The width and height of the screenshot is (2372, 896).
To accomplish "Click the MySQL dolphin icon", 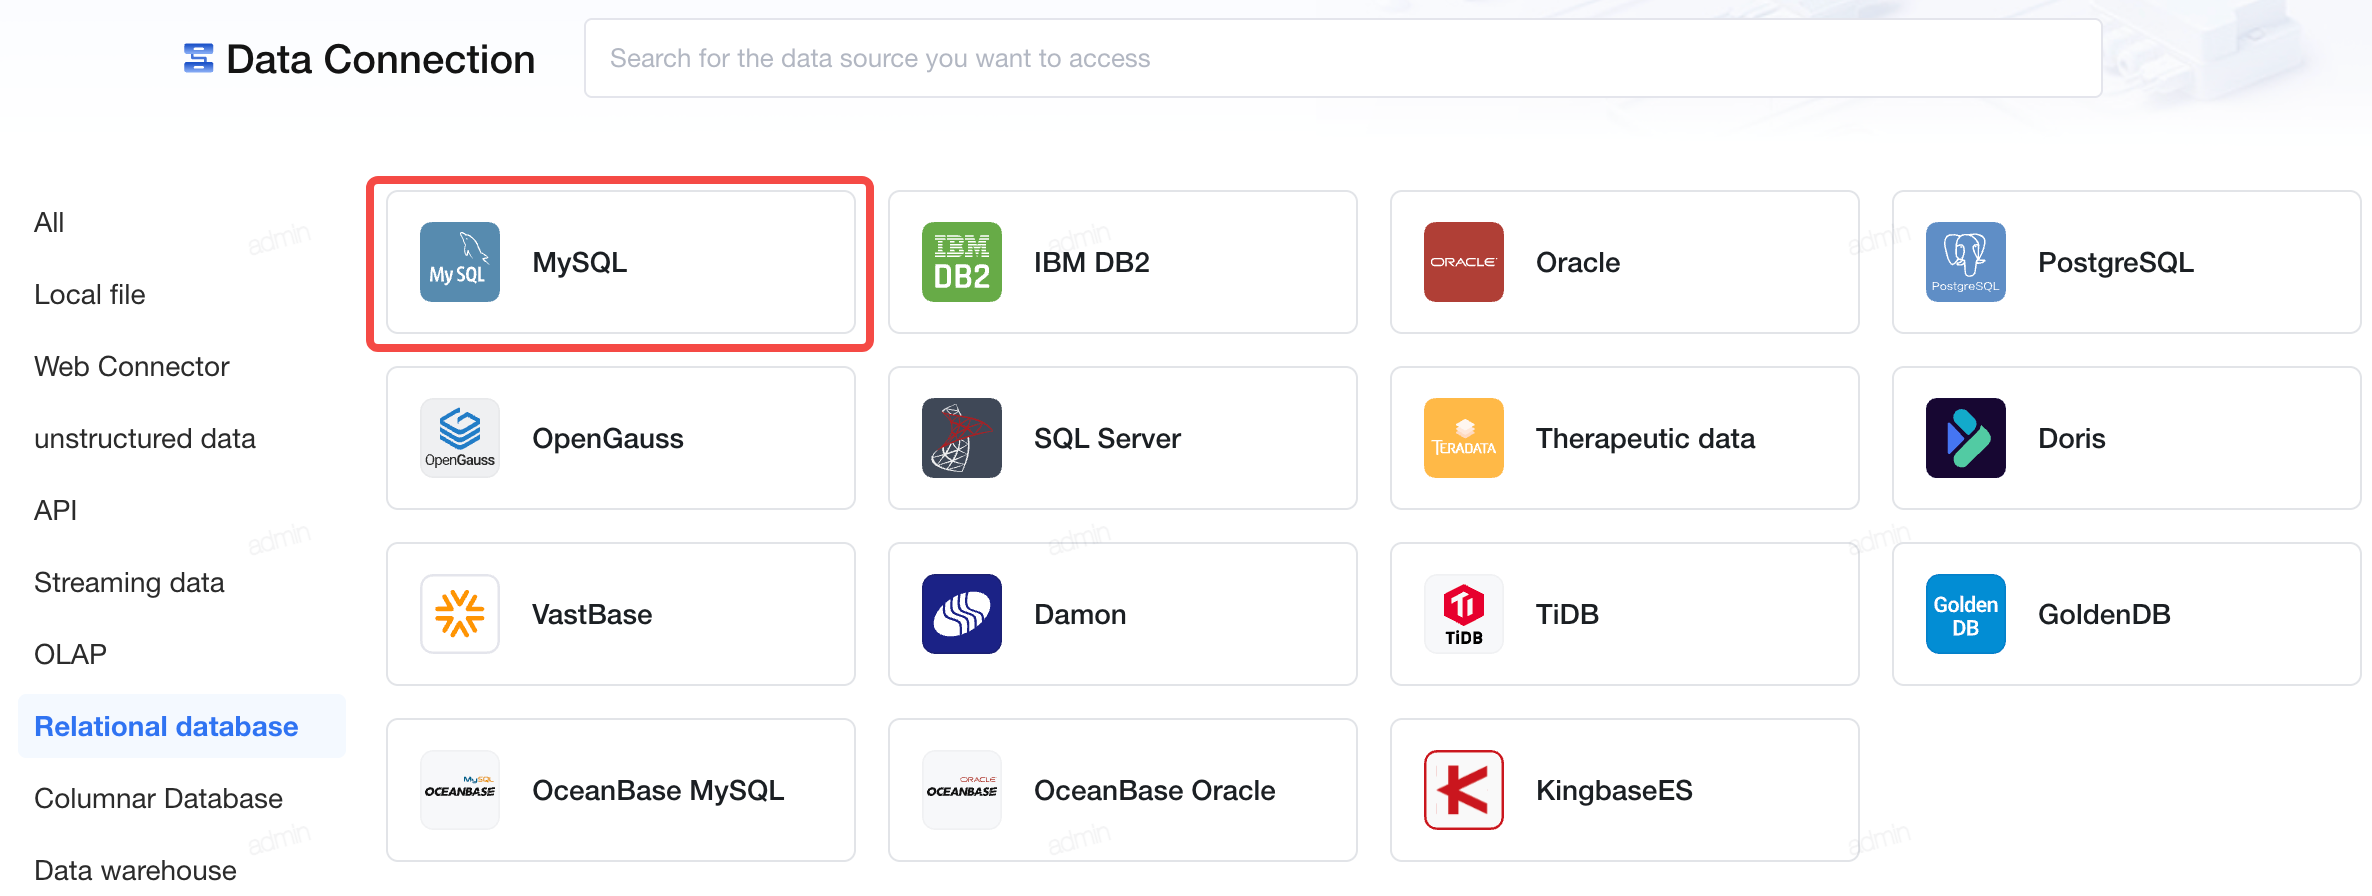I will point(460,262).
